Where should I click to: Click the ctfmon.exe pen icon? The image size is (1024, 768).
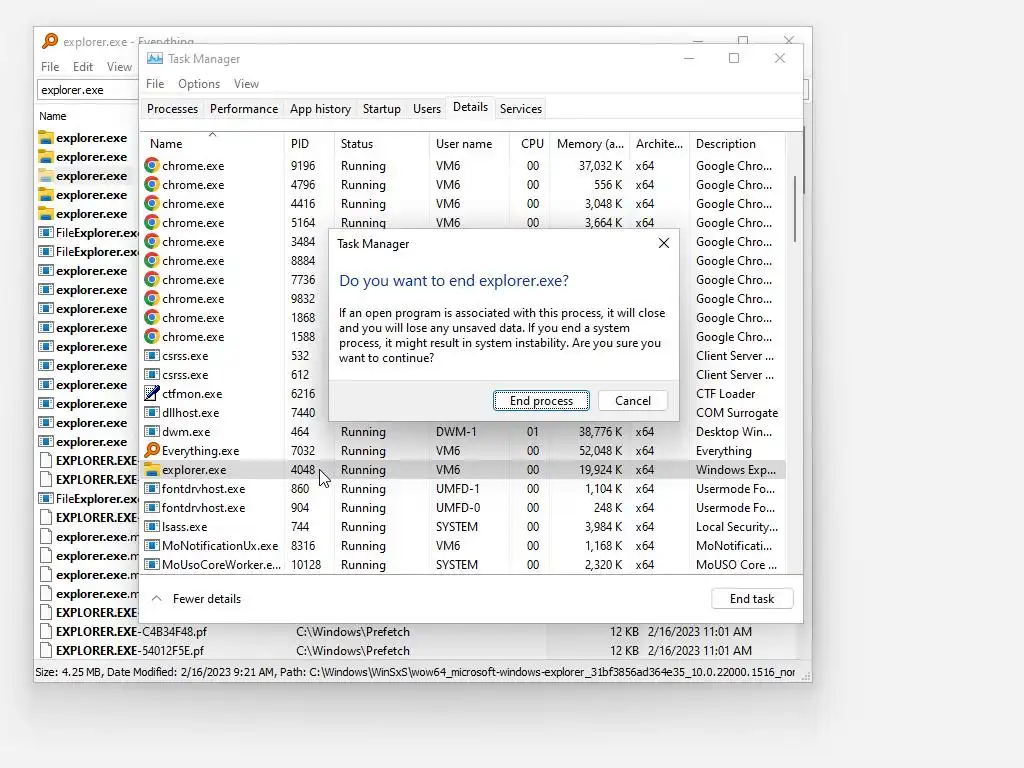[x=152, y=393]
